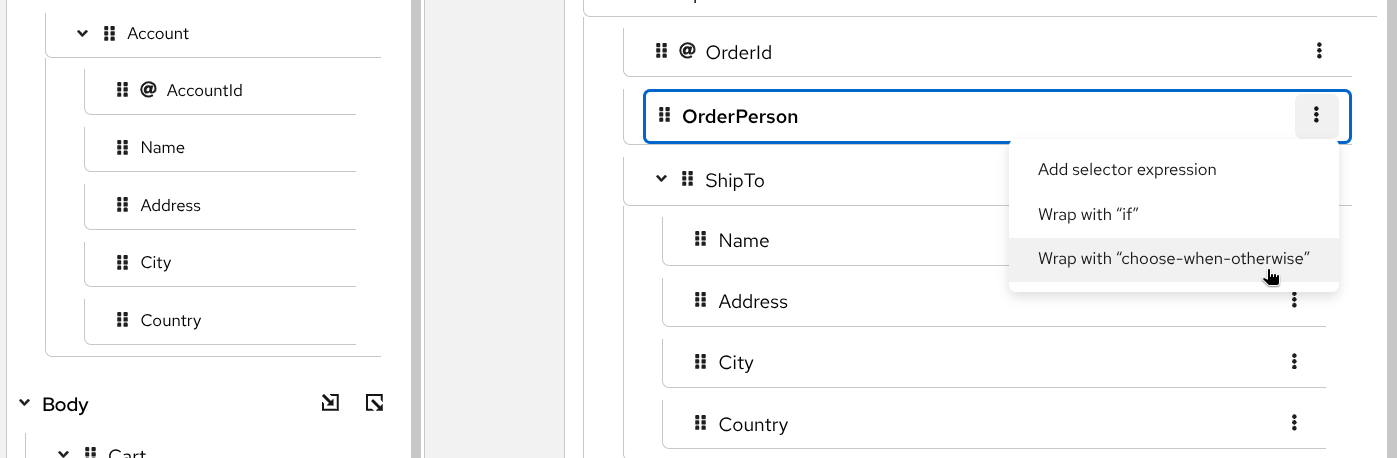The width and height of the screenshot is (1397, 458).
Task: Click kebab menu on OrderPerson row
Action: [x=1317, y=116]
